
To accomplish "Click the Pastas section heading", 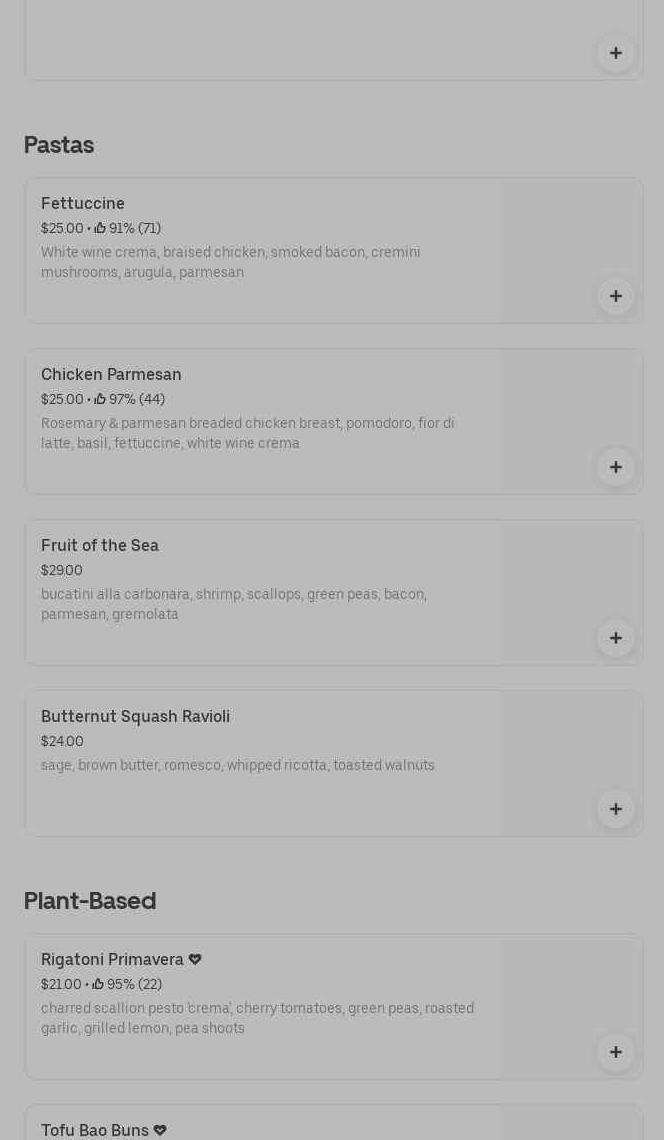I will click(x=59, y=145).
